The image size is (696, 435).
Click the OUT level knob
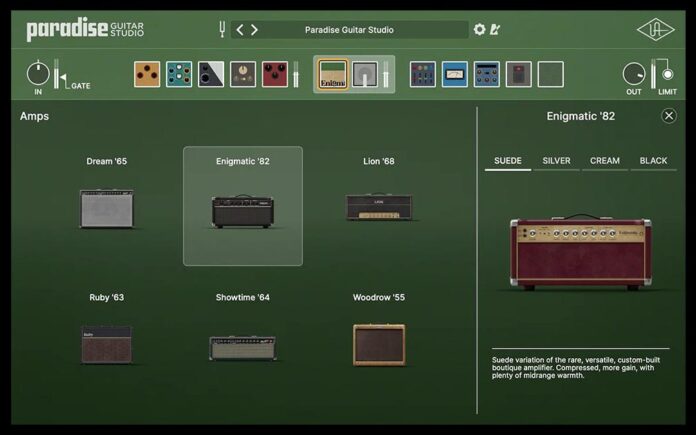pyautogui.click(x=634, y=74)
